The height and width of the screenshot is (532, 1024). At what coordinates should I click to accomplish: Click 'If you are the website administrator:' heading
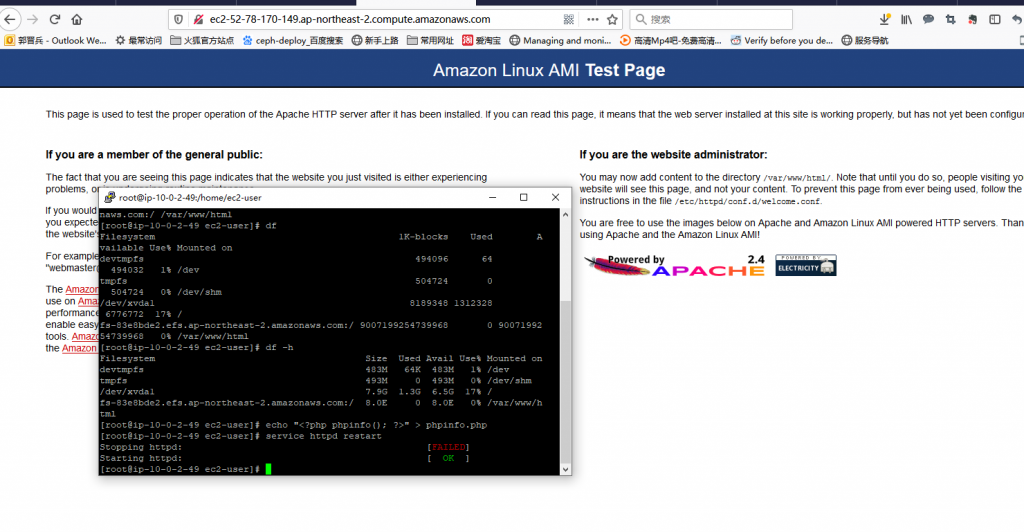[x=673, y=155]
